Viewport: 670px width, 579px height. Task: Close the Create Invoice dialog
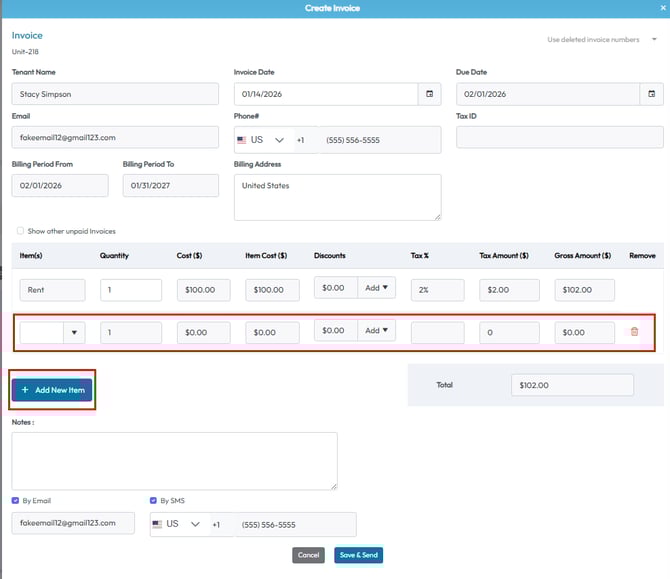coord(663,7)
